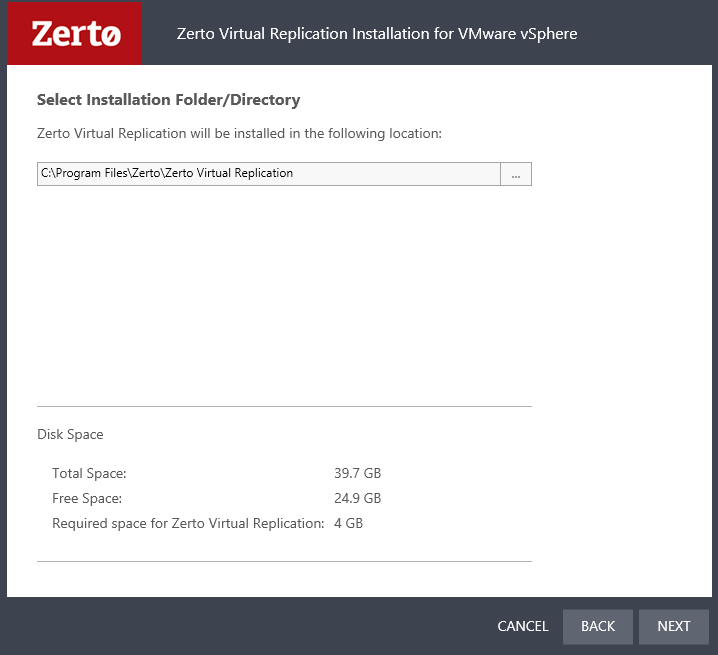This screenshot has height=655, width=718.
Task: Cancel the installation with CANCEL
Action: [522, 626]
